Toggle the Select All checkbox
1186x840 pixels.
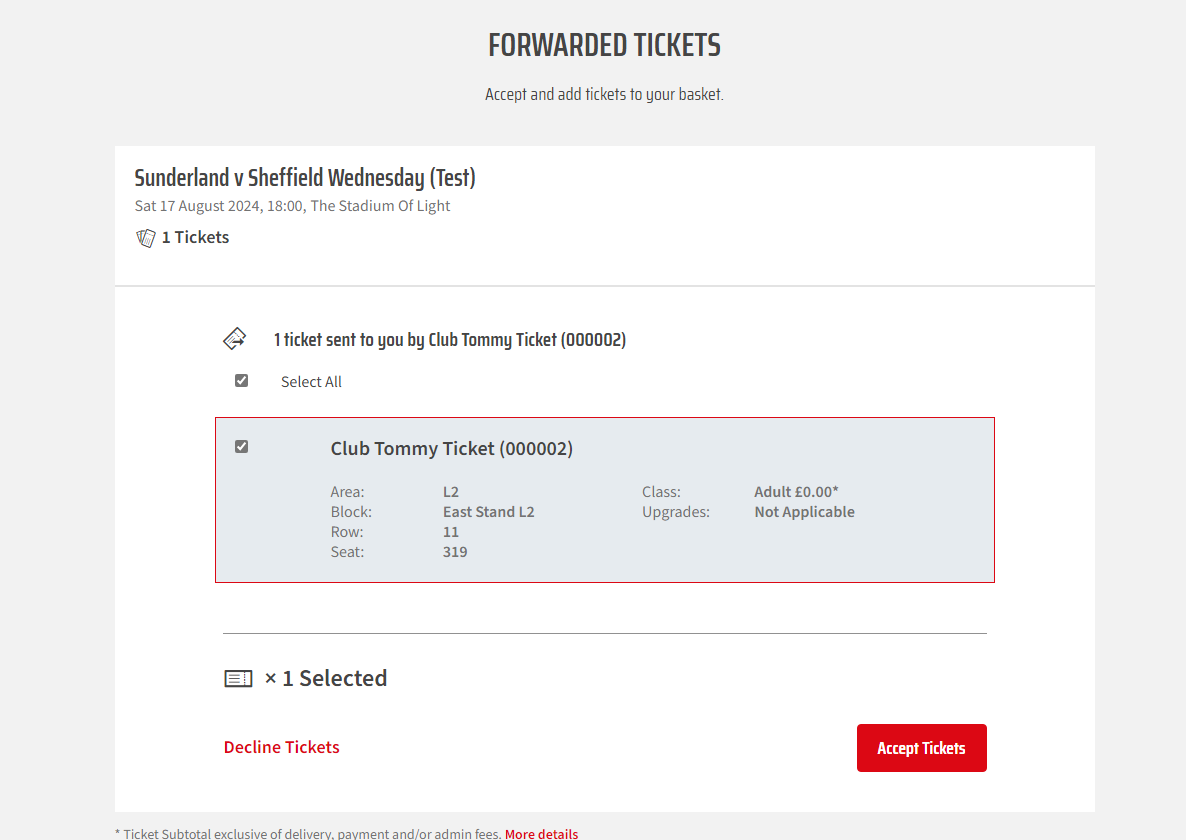241,380
